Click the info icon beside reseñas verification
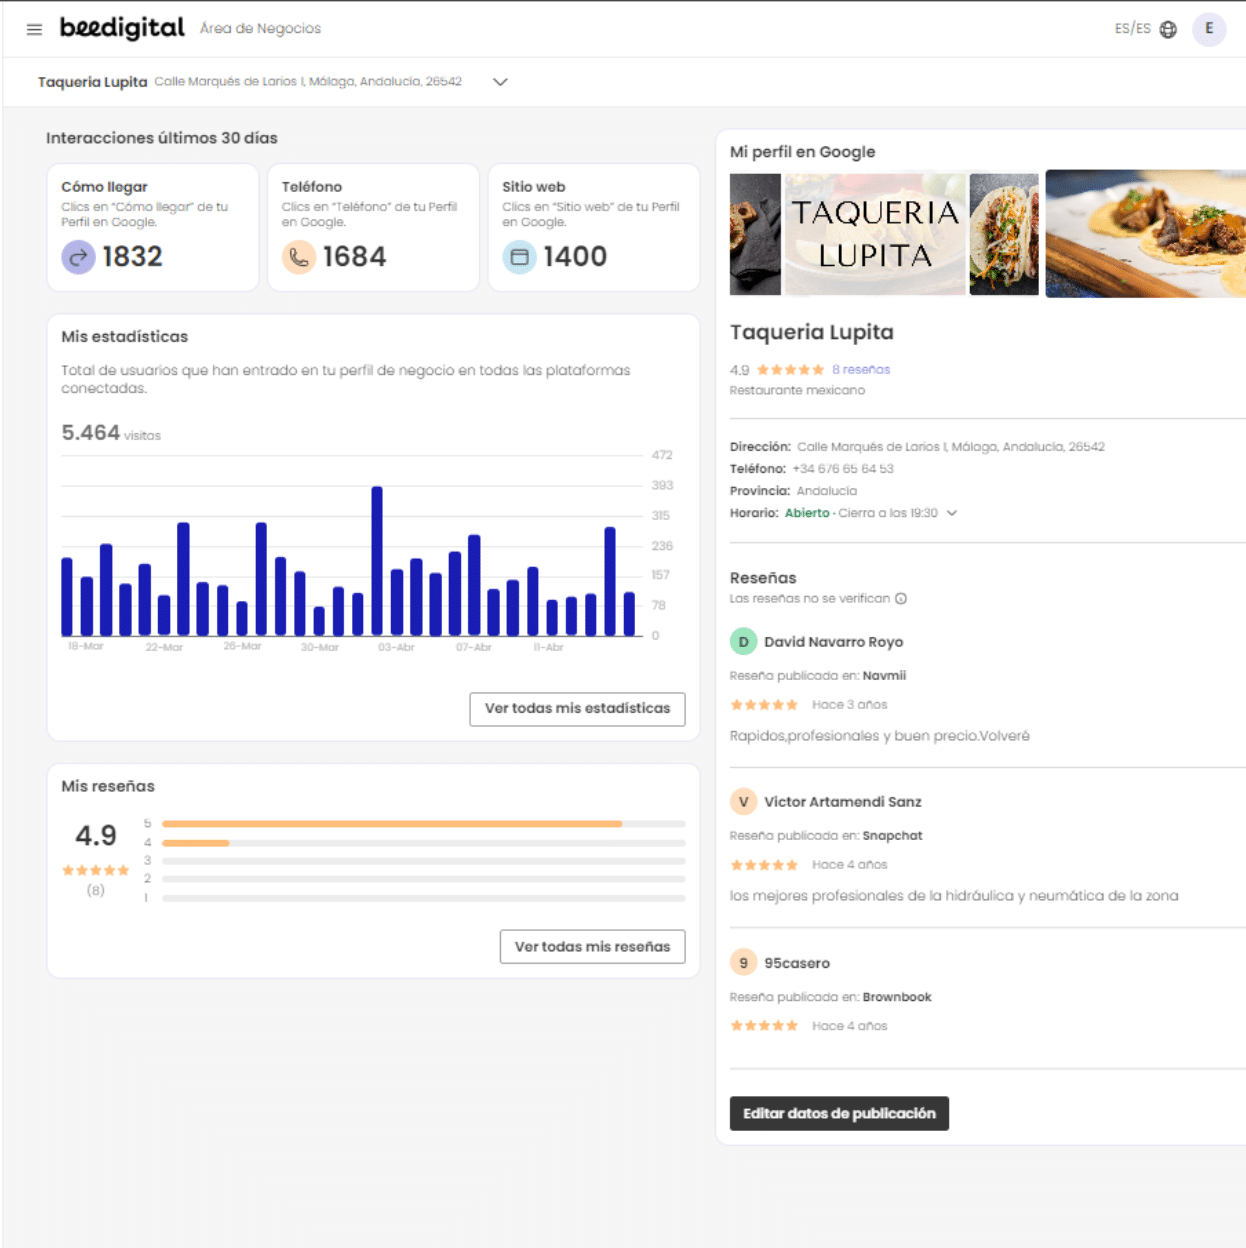Viewport: 1246px width, 1248px height. click(x=901, y=599)
